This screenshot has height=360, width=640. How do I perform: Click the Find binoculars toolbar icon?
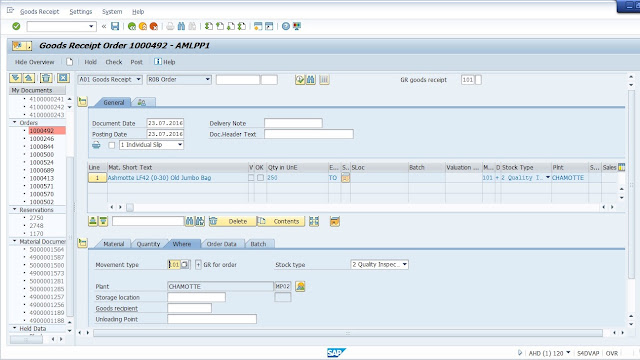click(181, 26)
